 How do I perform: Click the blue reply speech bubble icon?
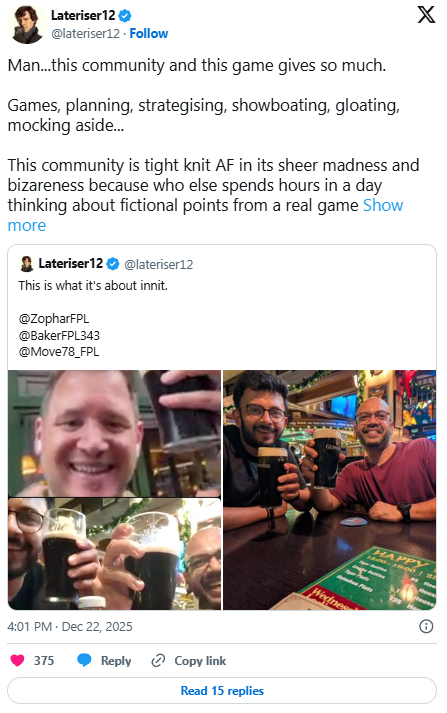tap(84, 660)
